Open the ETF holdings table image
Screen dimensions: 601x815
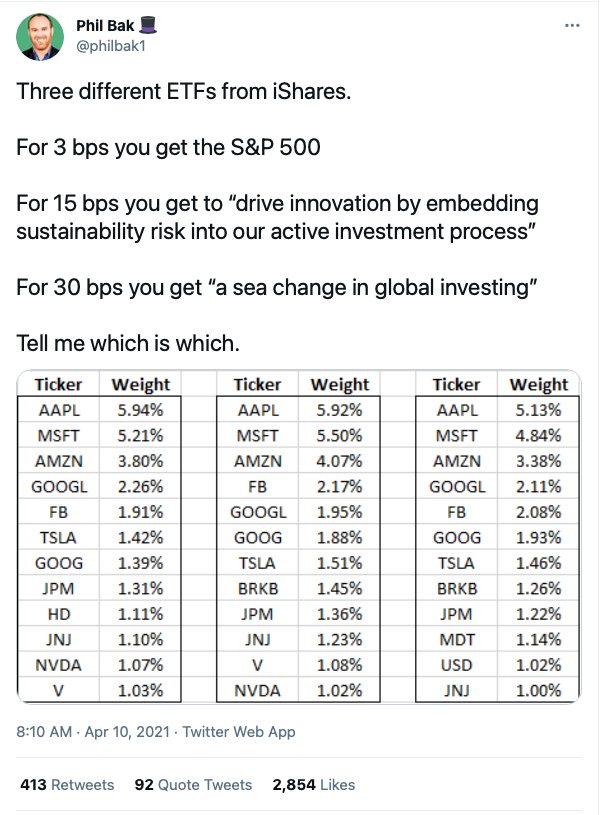(x=299, y=538)
